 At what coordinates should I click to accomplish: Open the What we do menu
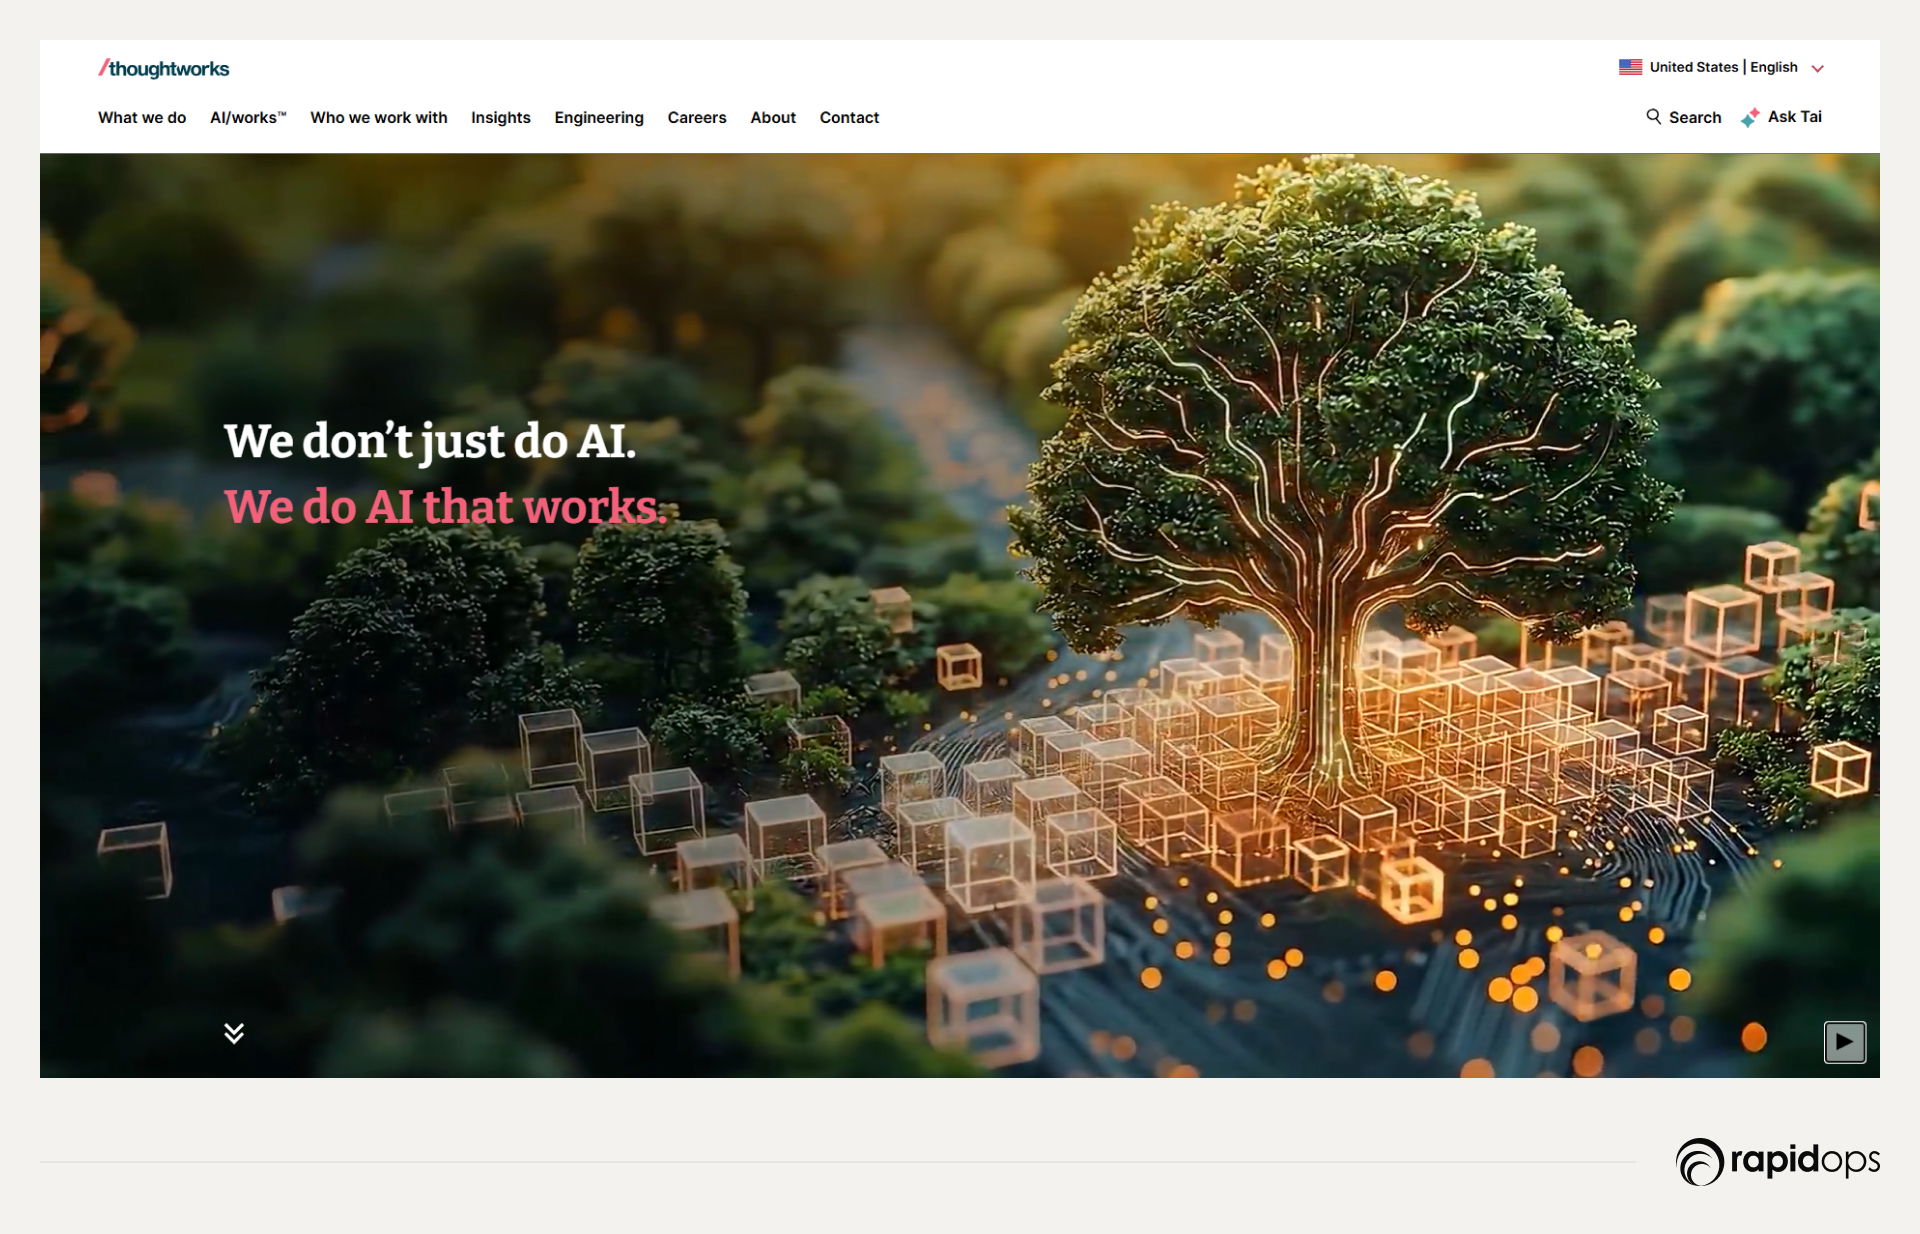point(142,118)
